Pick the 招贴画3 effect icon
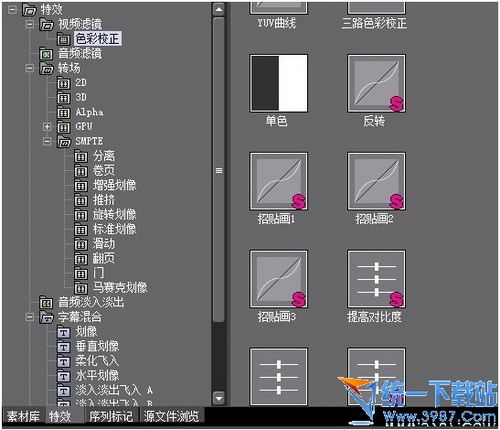 [278, 279]
